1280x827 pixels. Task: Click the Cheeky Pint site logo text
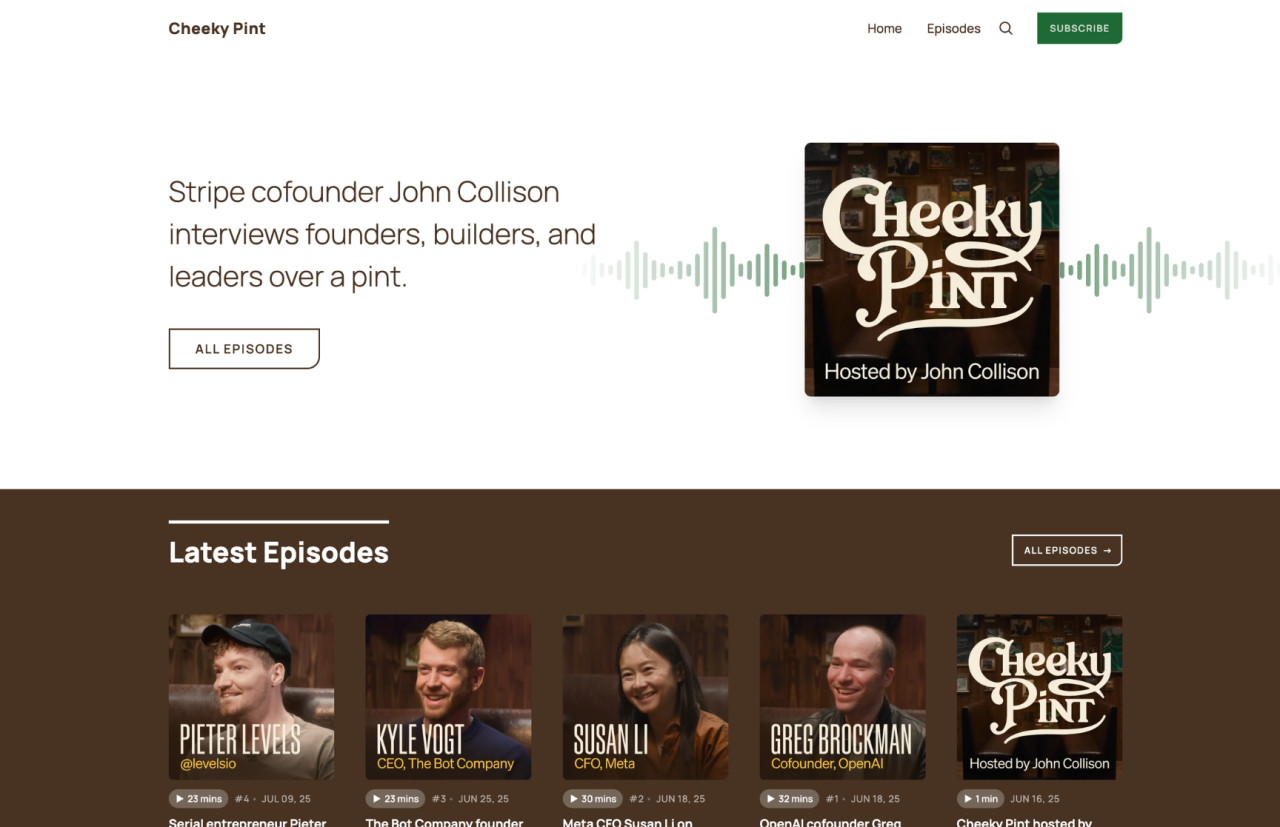click(217, 28)
